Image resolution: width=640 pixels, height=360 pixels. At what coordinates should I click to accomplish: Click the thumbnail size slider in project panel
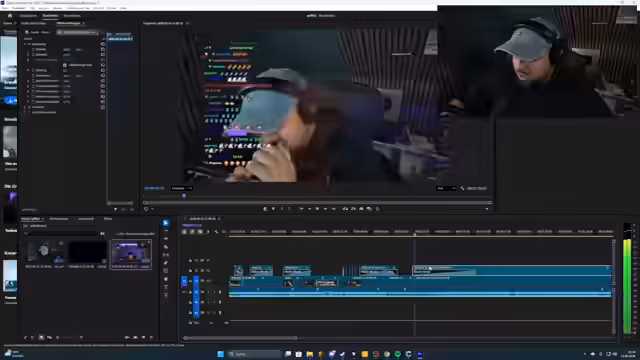pyautogui.click(x=69, y=338)
